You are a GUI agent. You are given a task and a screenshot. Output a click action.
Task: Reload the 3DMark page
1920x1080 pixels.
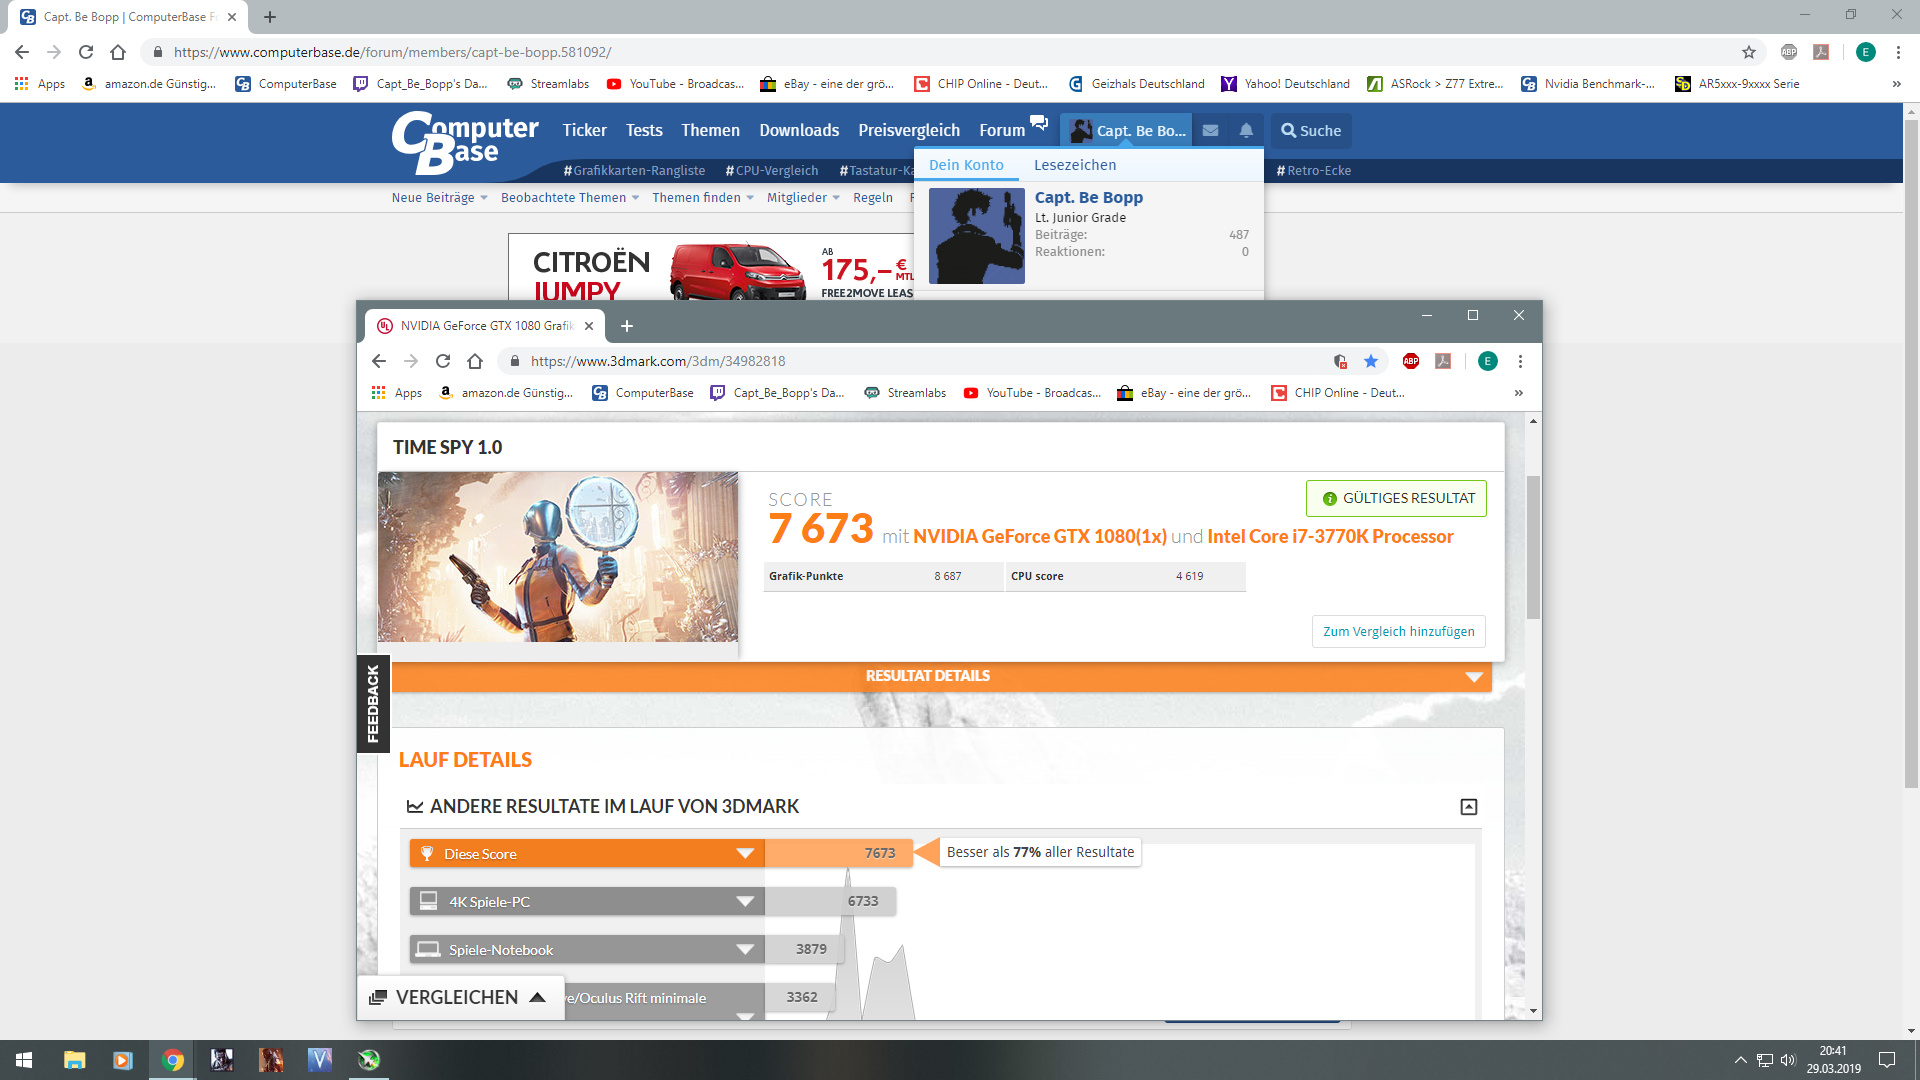[x=443, y=361]
